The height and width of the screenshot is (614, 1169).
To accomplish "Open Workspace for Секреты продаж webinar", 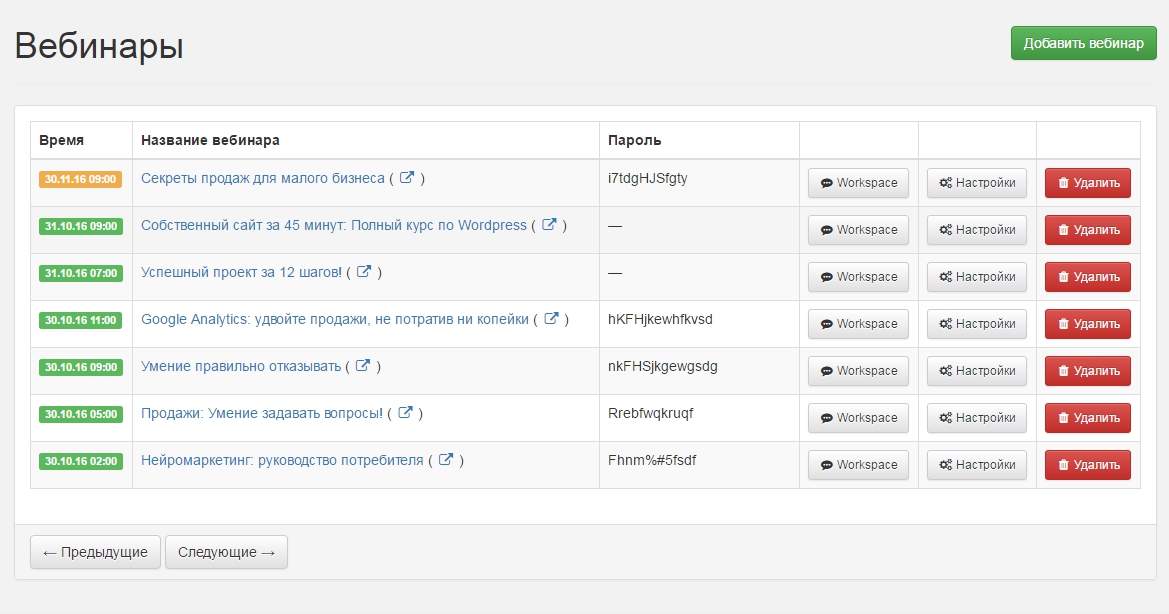I will coord(858,183).
